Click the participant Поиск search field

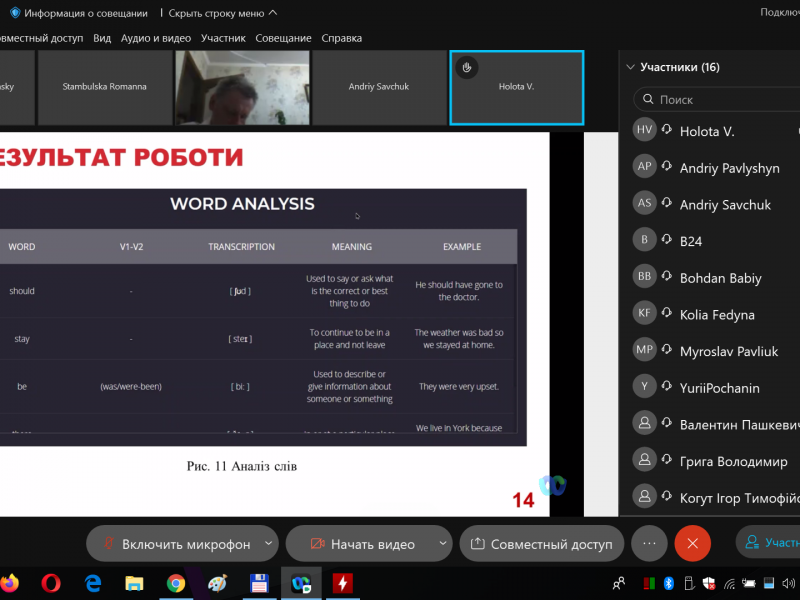pyautogui.click(x=720, y=100)
